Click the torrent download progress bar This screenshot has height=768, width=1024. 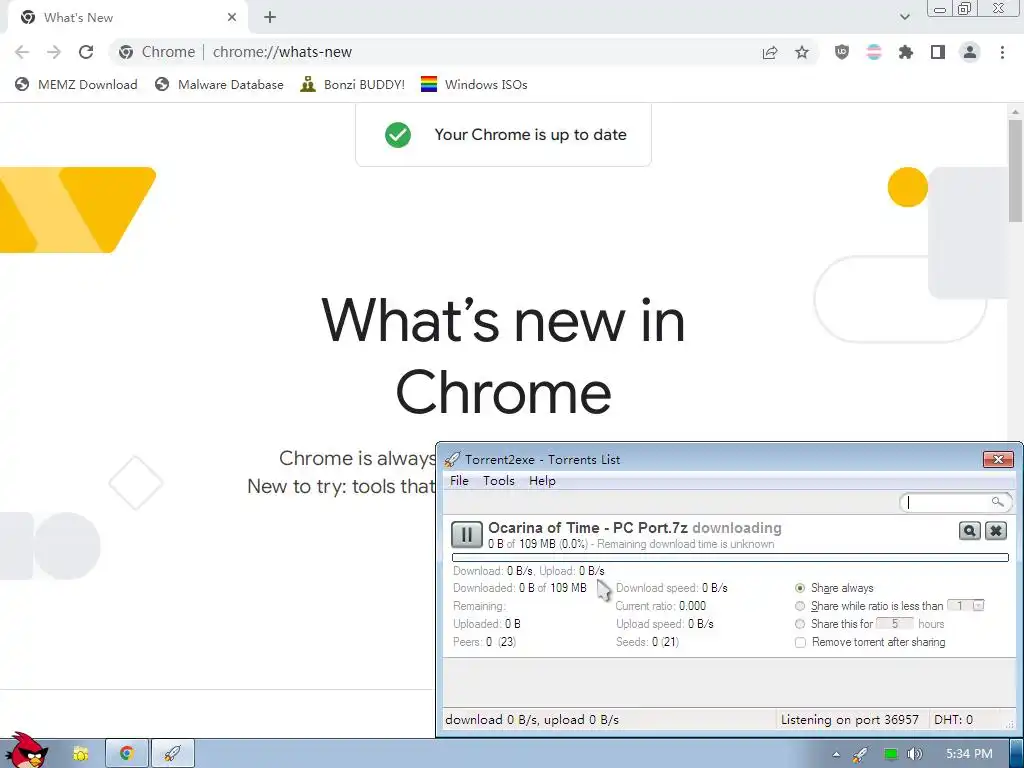(730, 558)
